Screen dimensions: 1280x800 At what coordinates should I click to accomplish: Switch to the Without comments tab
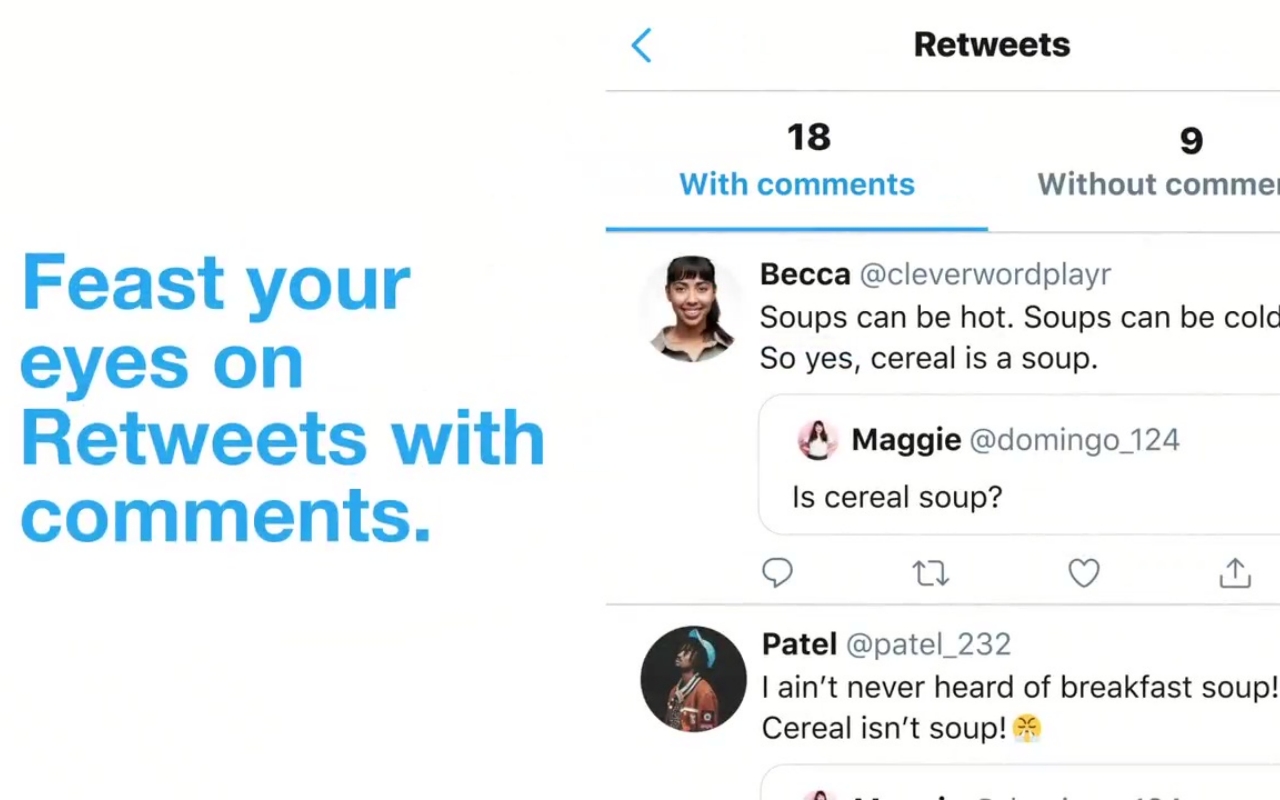(1157, 184)
